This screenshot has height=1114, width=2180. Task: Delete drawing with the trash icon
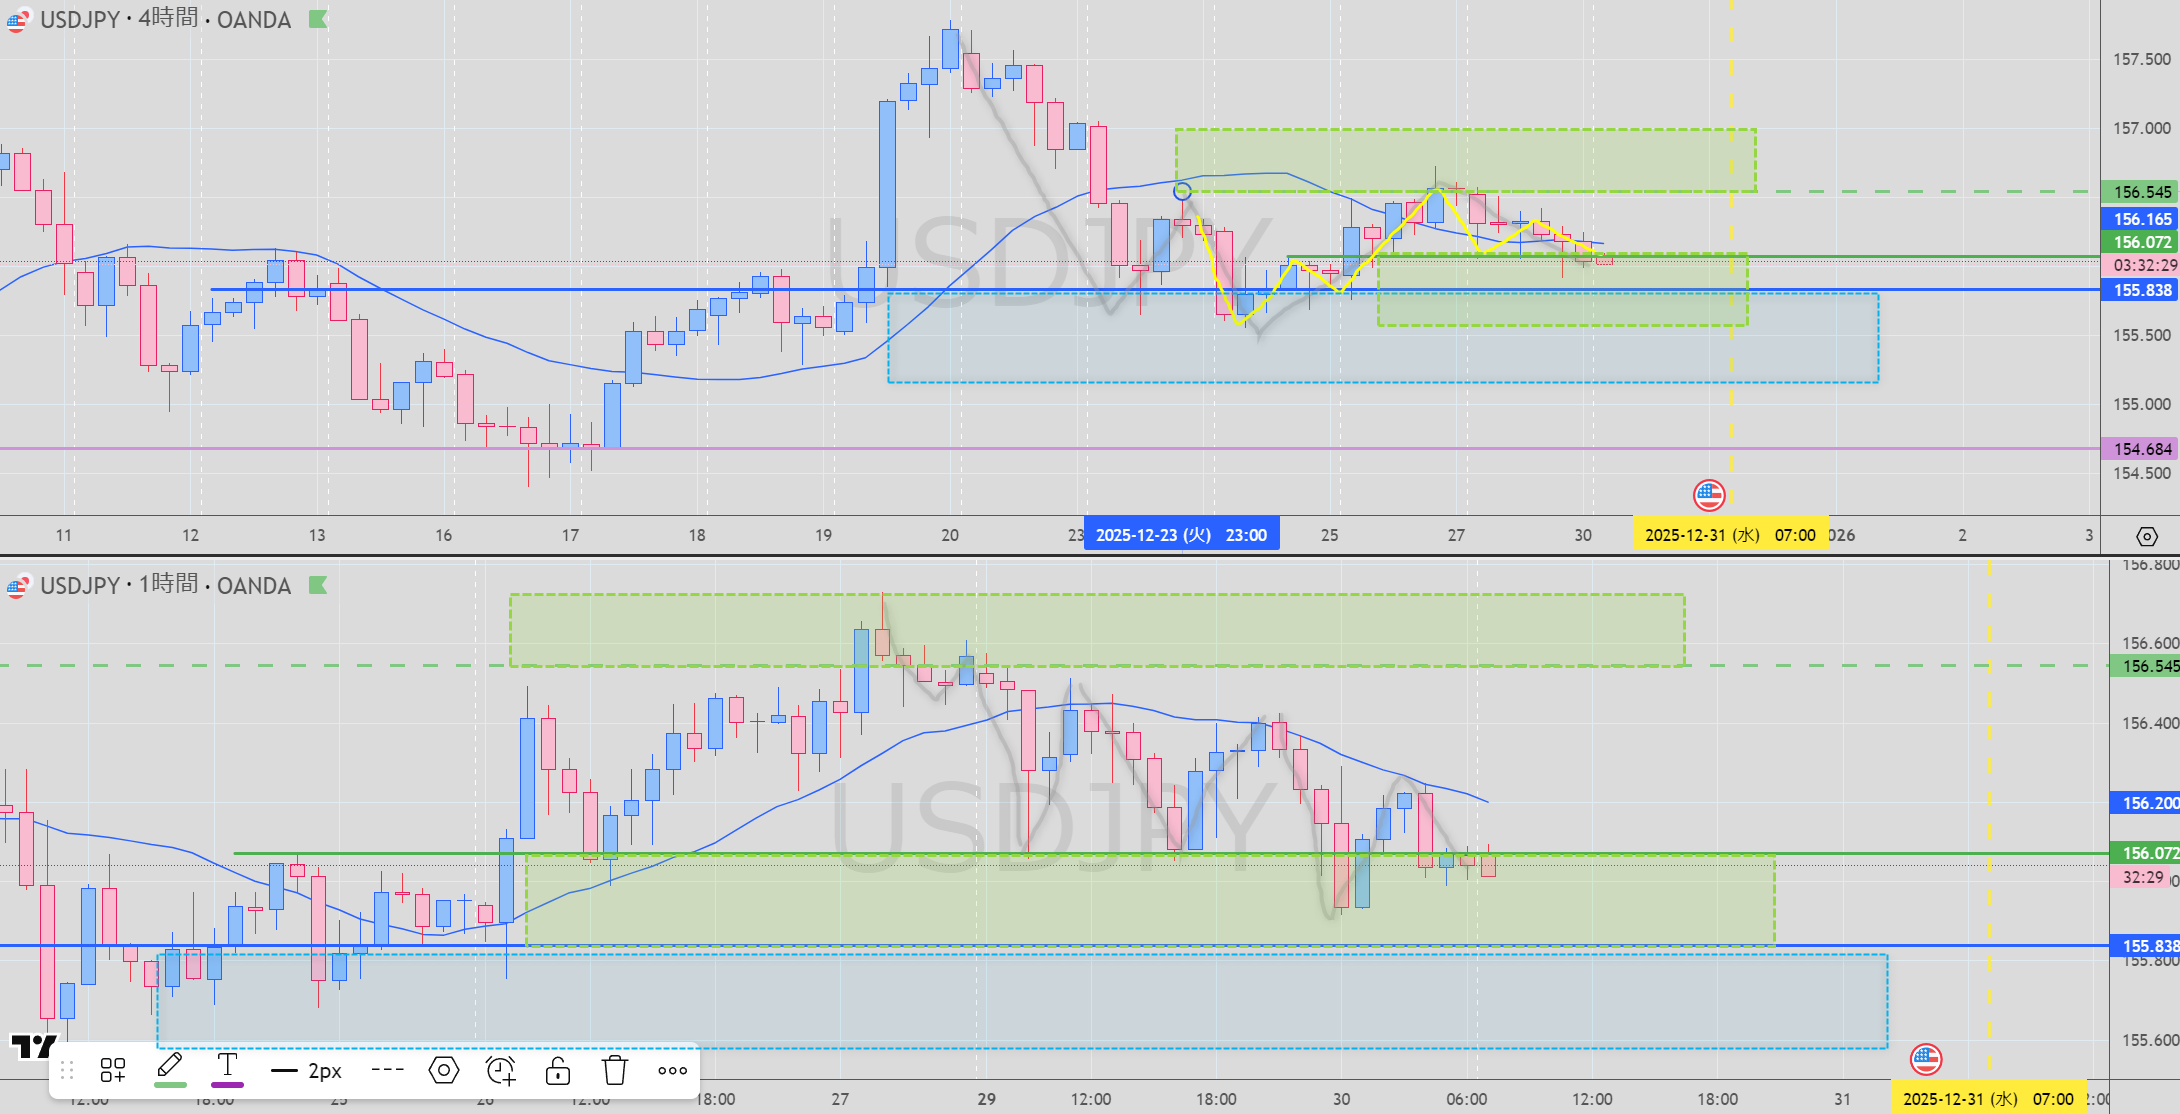(615, 1070)
